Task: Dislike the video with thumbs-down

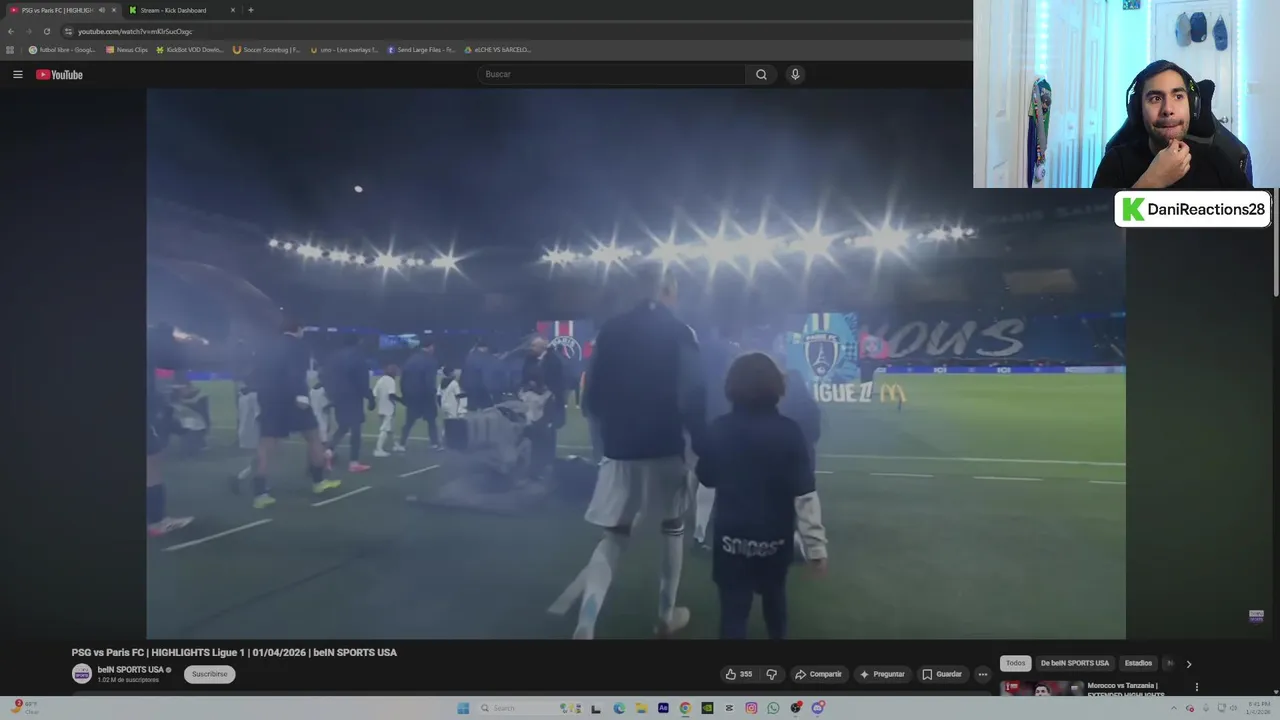Action: pyautogui.click(x=771, y=674)
